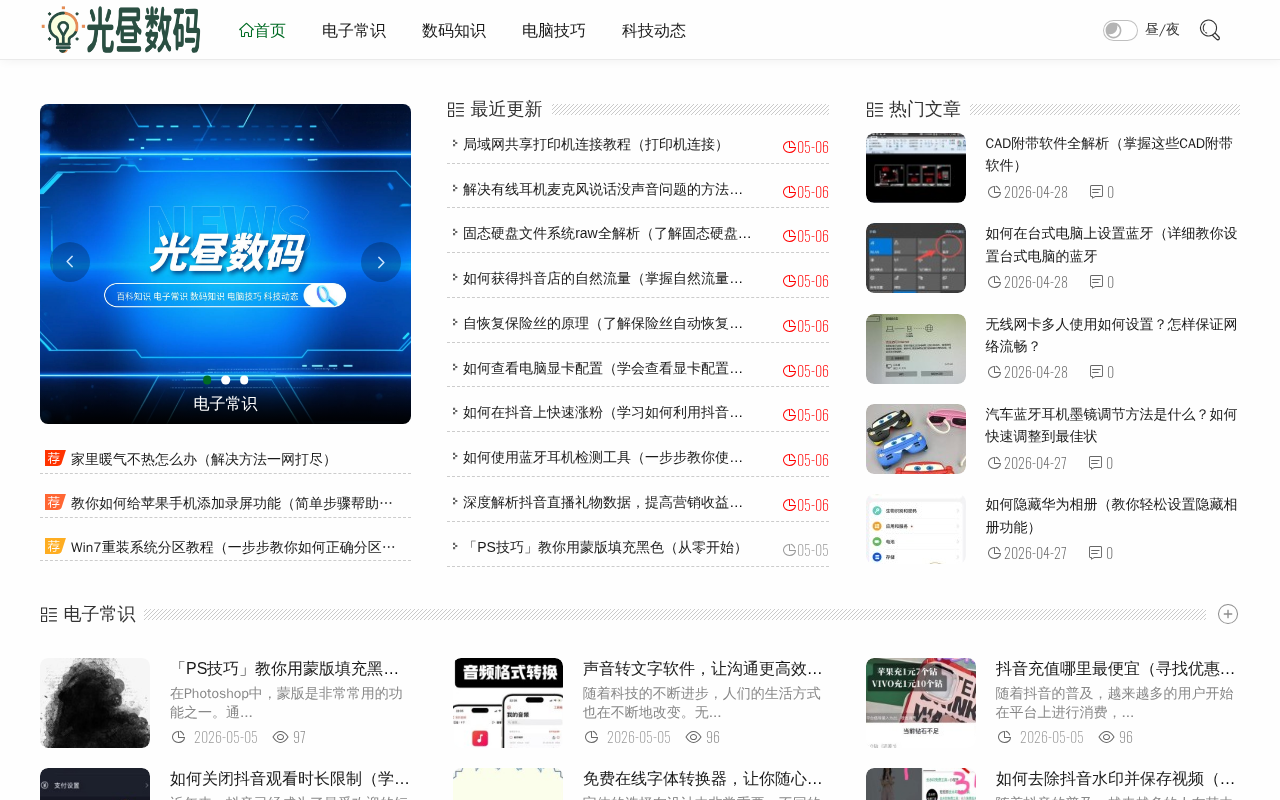1280x800 pixels.
Task: Go to previous carousel slide arrow
Action: 70,262
